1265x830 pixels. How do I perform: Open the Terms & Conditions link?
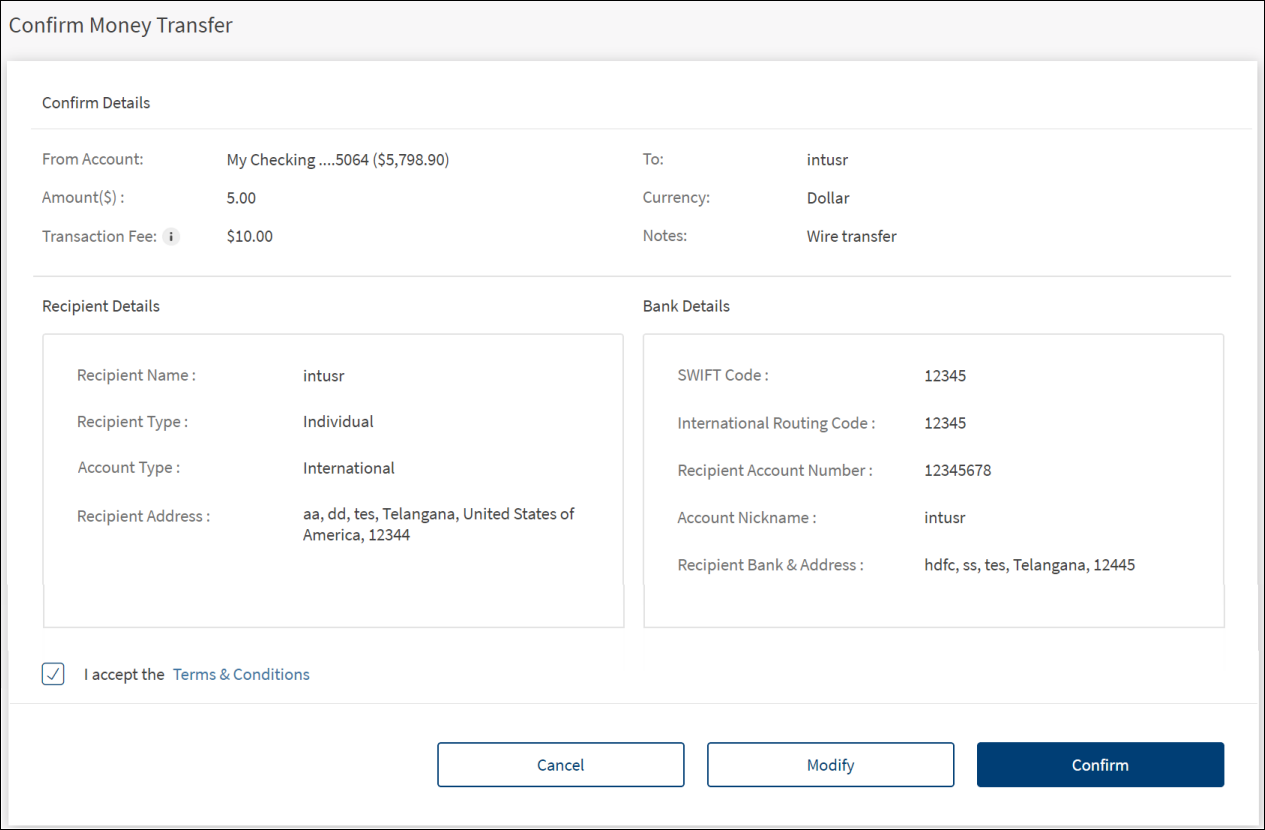pyautogui.click(x=241, y=674)
